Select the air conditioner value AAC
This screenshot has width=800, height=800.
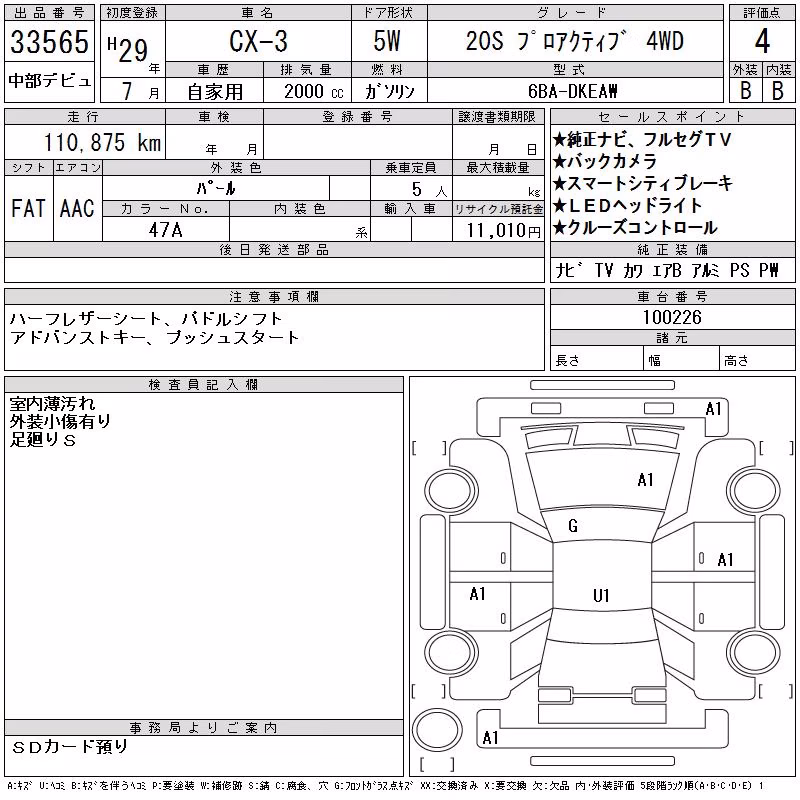point(77,208)
